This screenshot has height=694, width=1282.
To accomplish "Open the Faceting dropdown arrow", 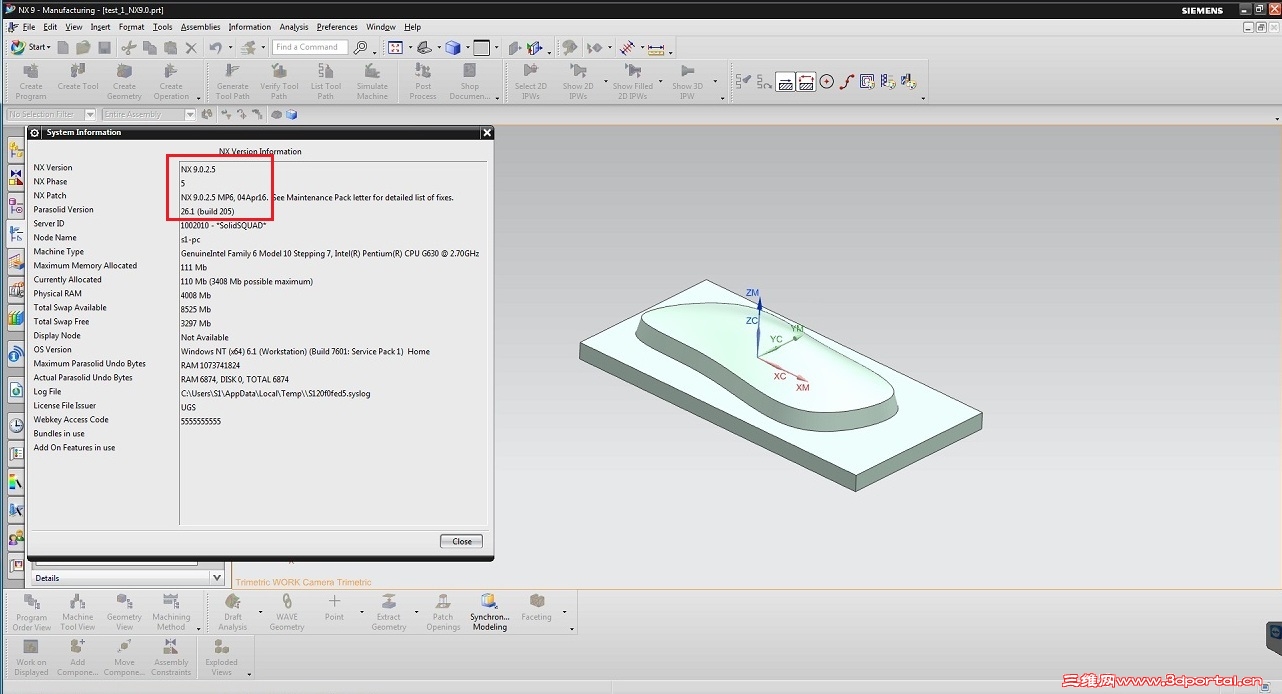I will 564,612.
